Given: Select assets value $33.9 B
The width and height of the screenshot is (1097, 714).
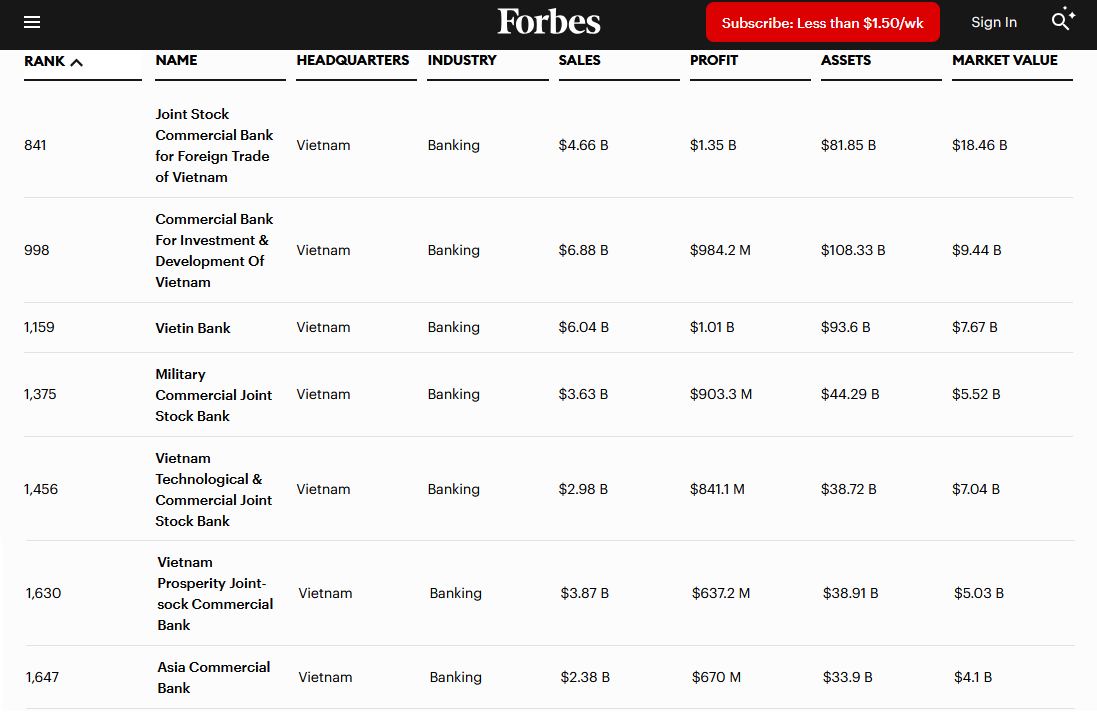Looking at the screenshot, I should coord(848,678).
